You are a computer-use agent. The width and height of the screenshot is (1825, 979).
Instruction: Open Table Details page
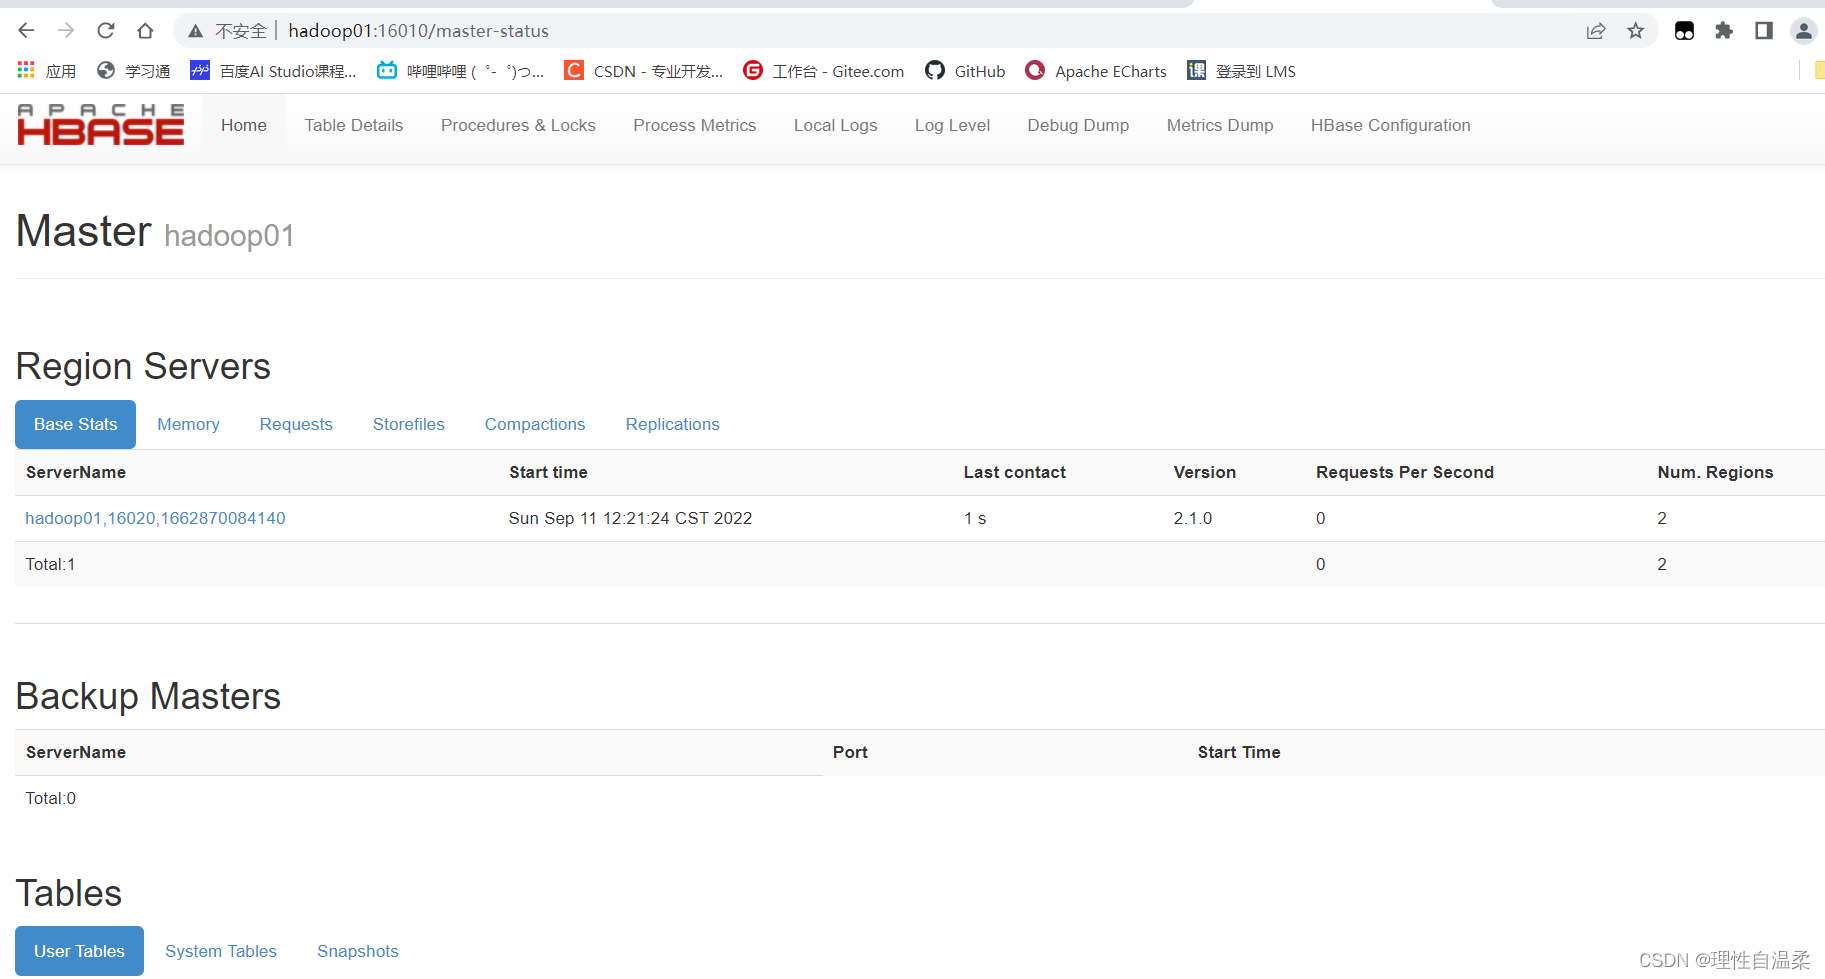tap(354, 125)
